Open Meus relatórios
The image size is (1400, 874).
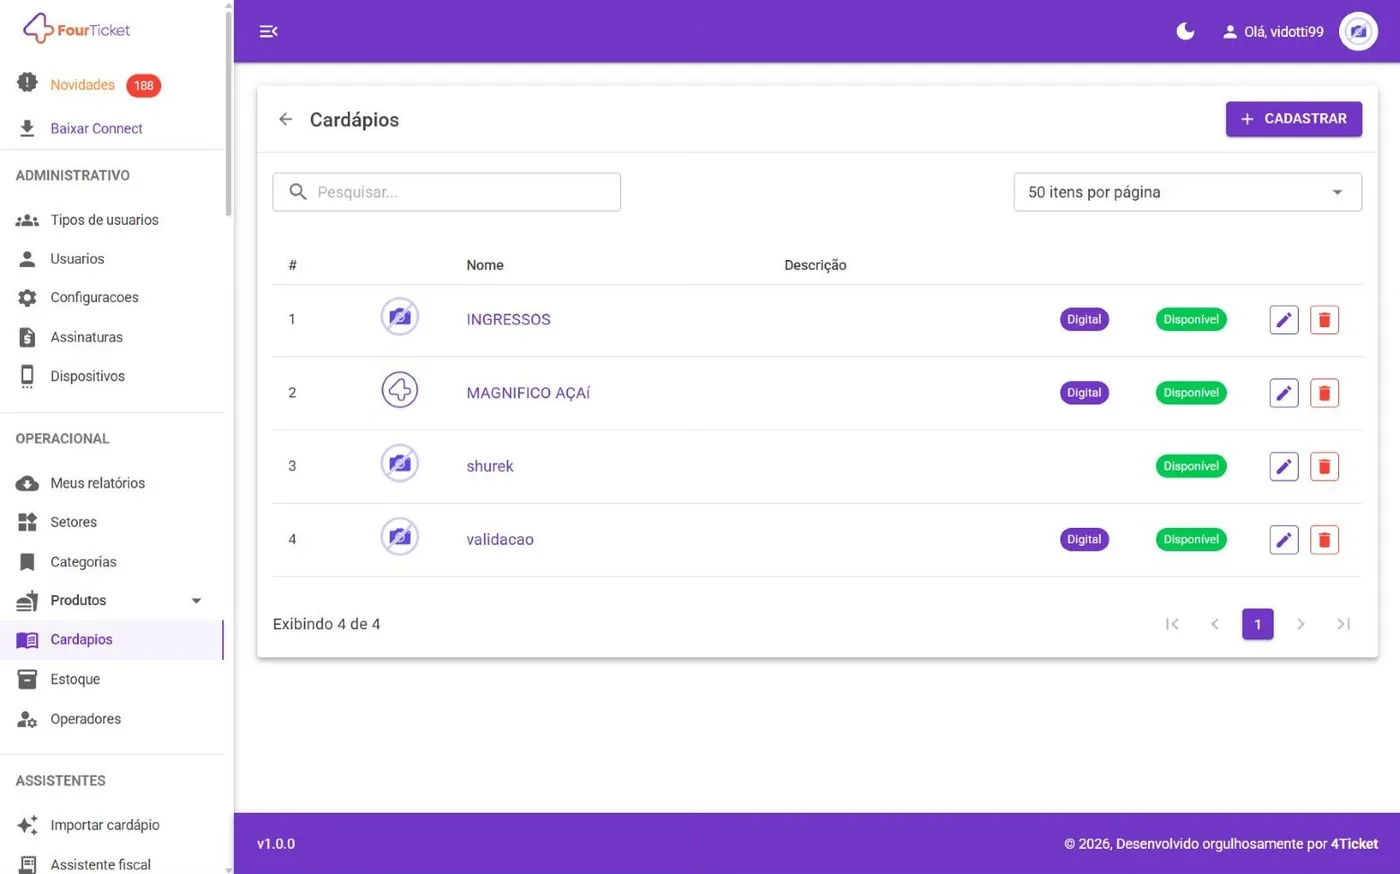[x=97, y=483]
